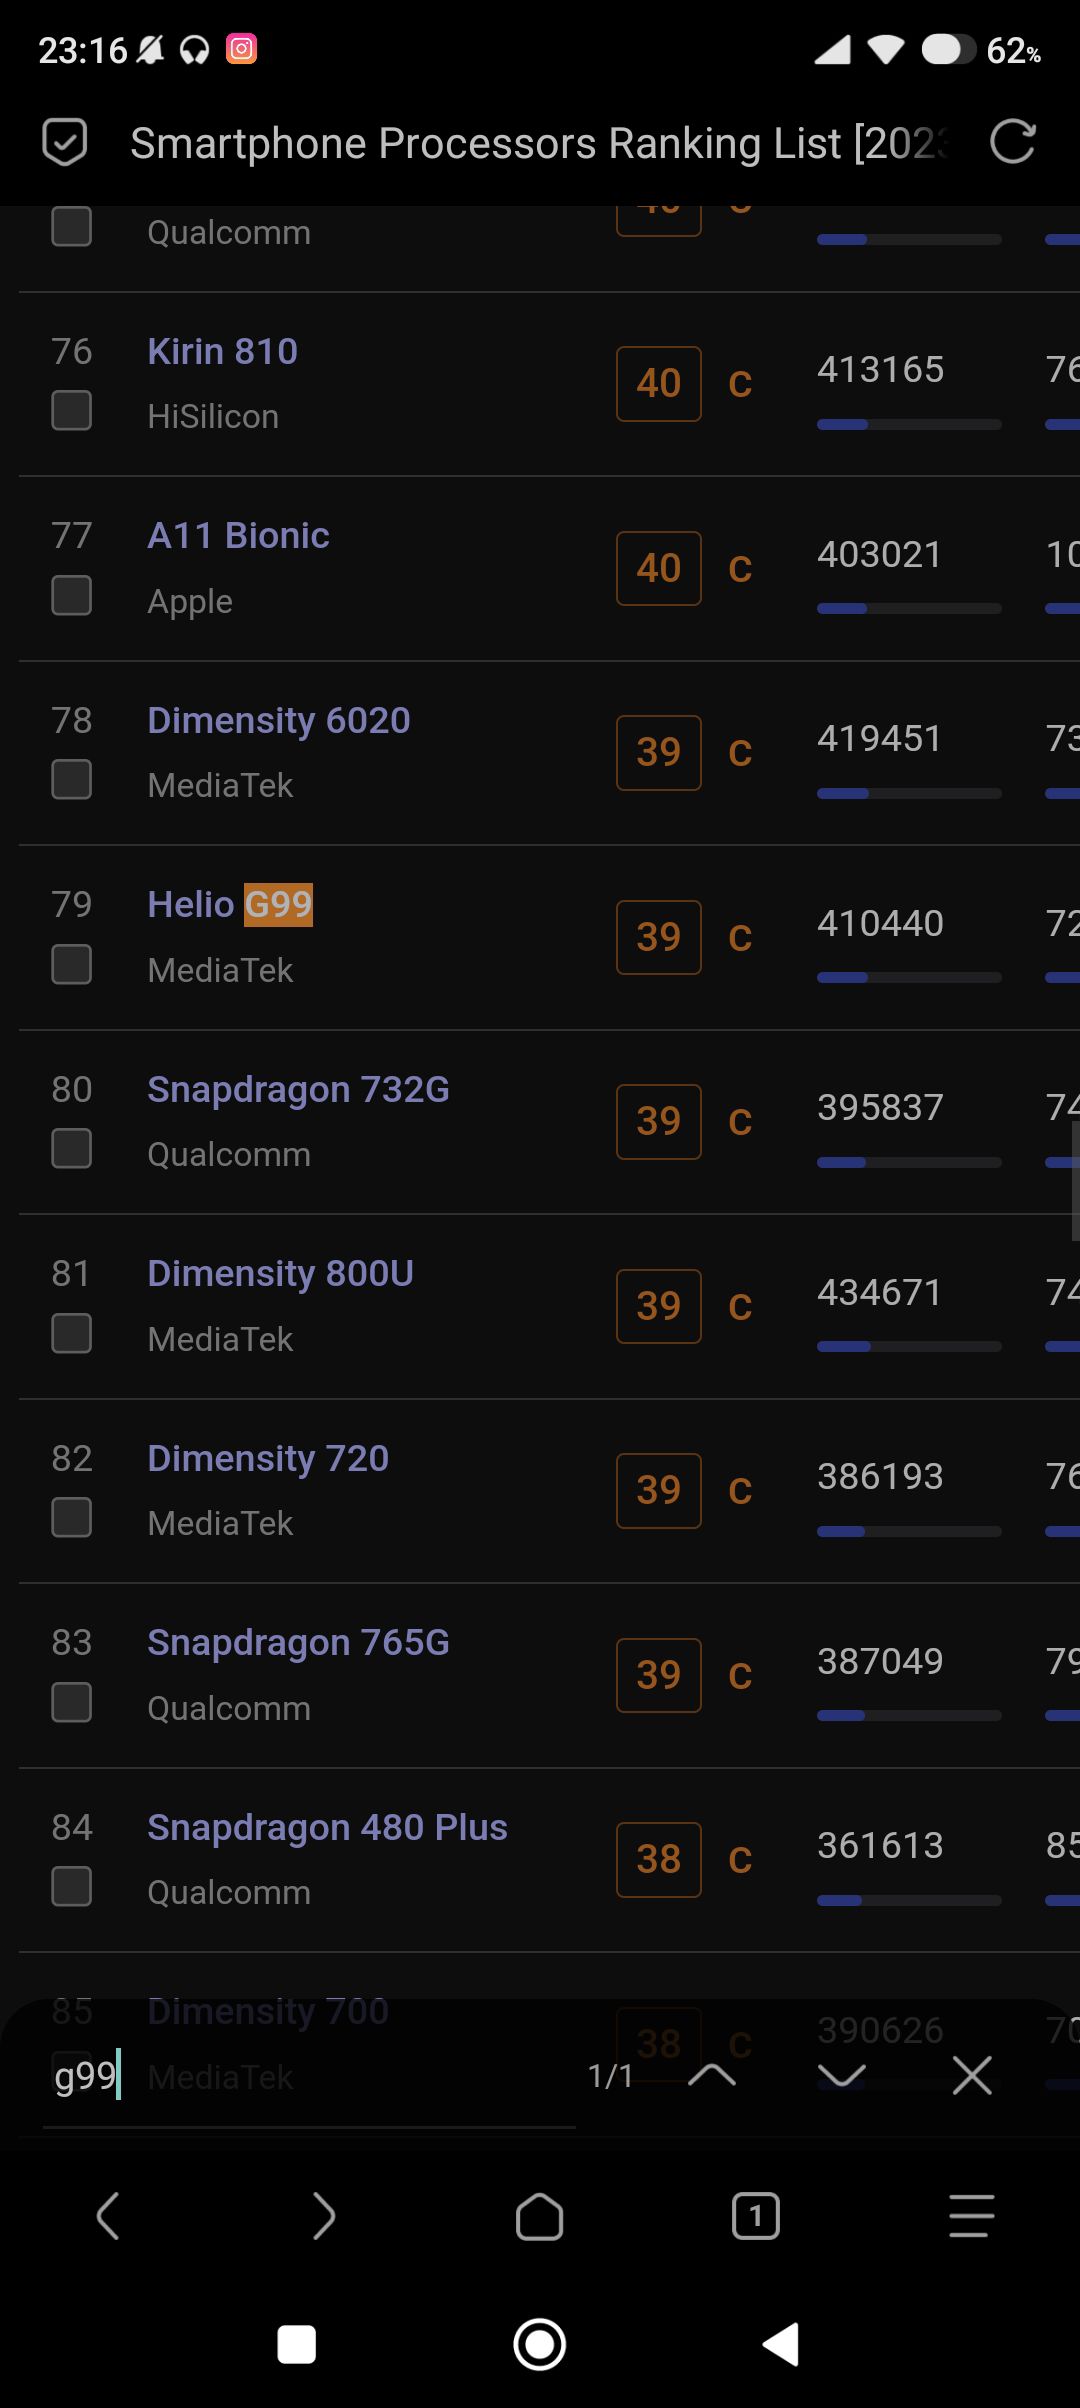1080x2408 pixels.
Task: Open the Dimensity 720 processor link
Action: click(267, 1458)
